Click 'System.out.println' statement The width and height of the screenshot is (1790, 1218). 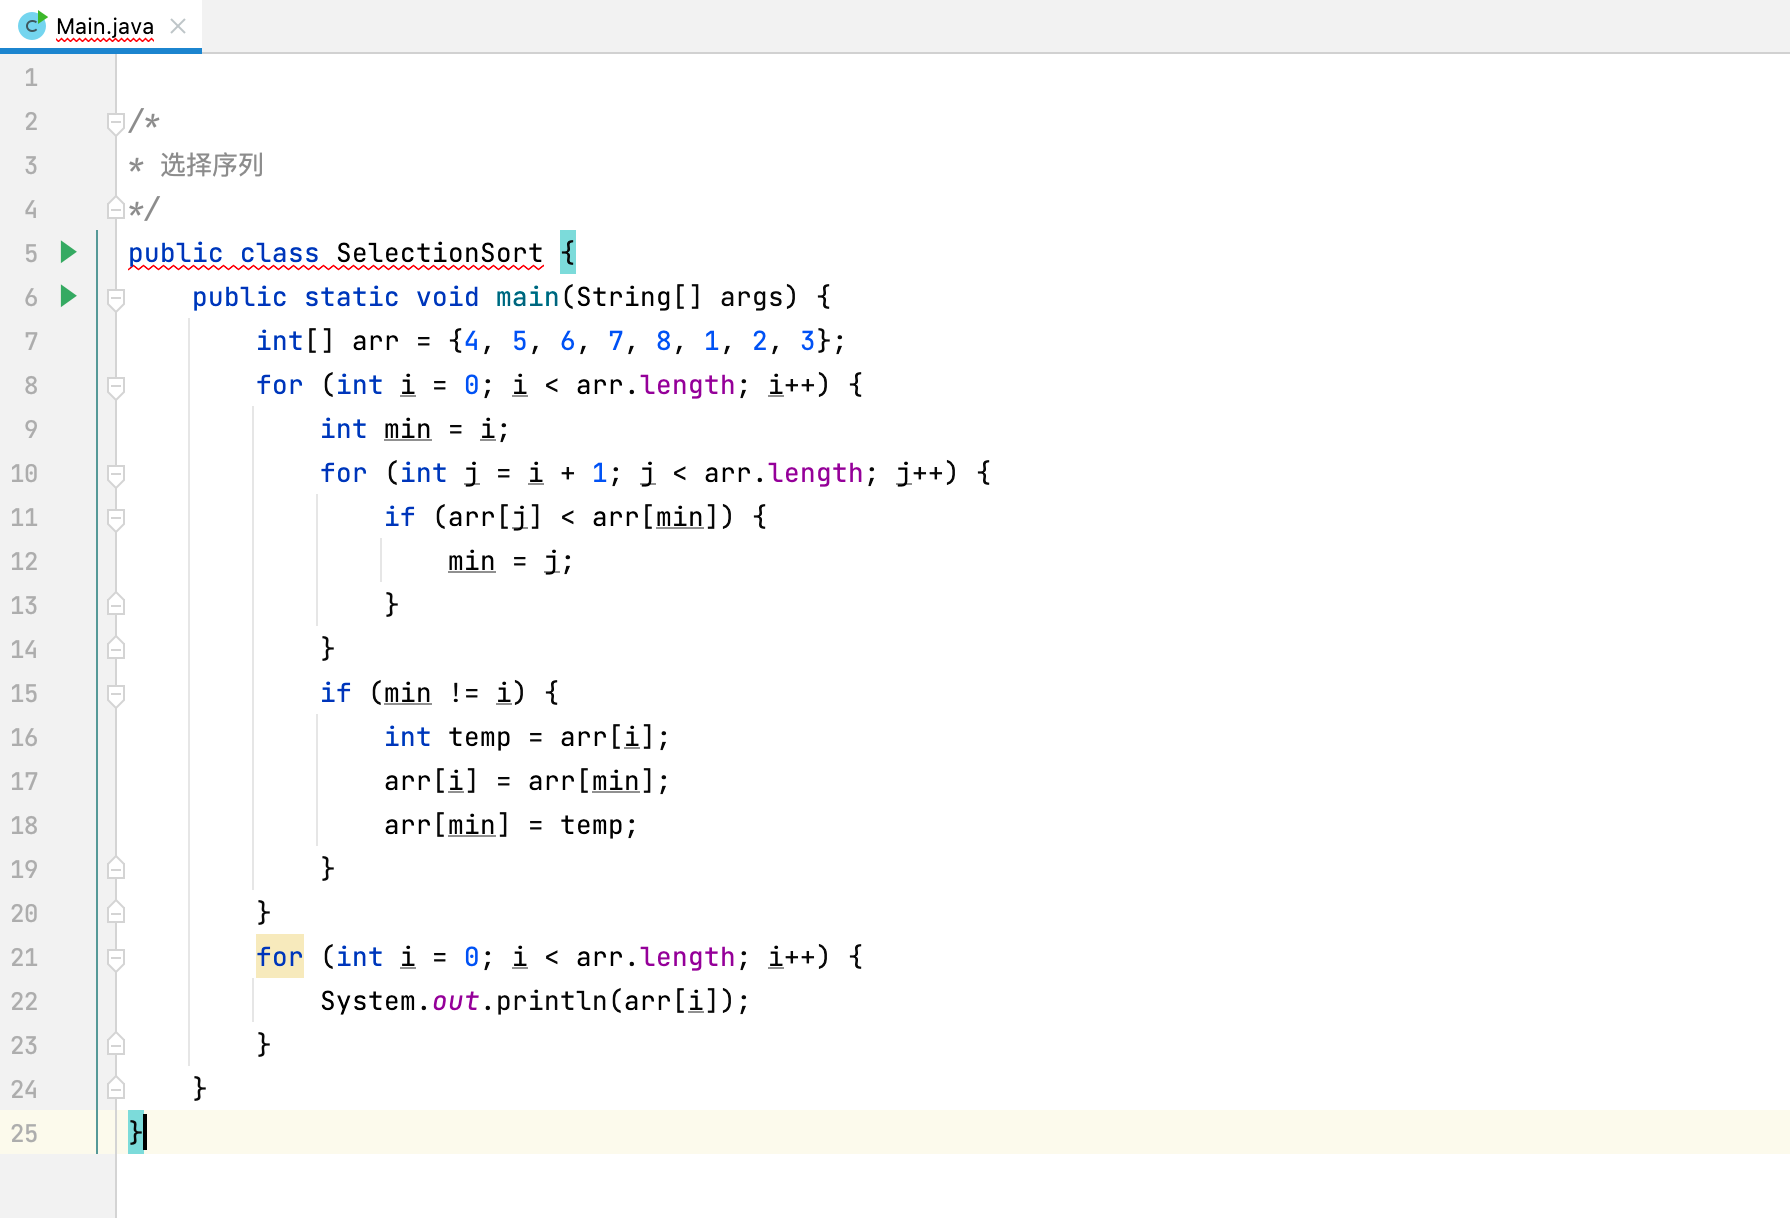[534, 1001]
